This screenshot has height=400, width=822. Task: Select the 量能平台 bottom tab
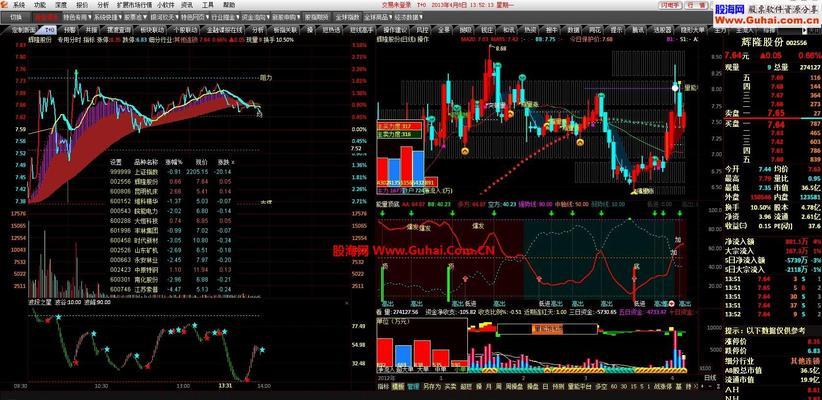click(579, 386)
